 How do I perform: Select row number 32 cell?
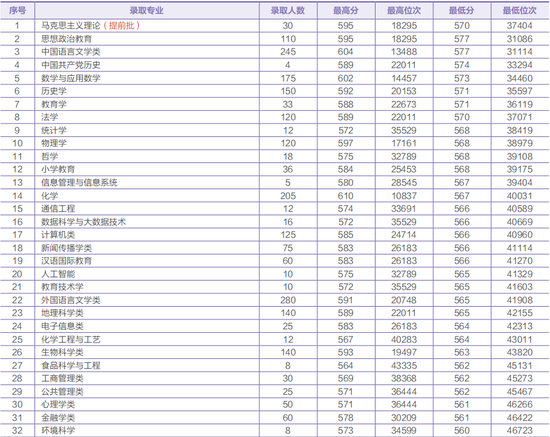pyautogui.click(x=17, y=430)
